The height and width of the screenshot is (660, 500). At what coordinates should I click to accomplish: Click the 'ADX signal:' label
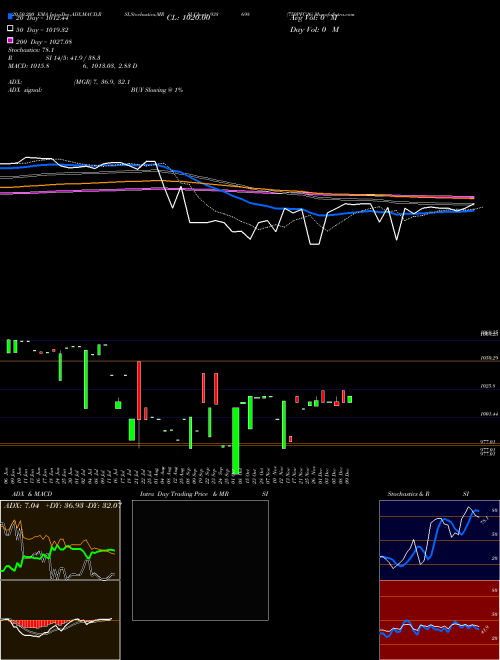point(25,90)
